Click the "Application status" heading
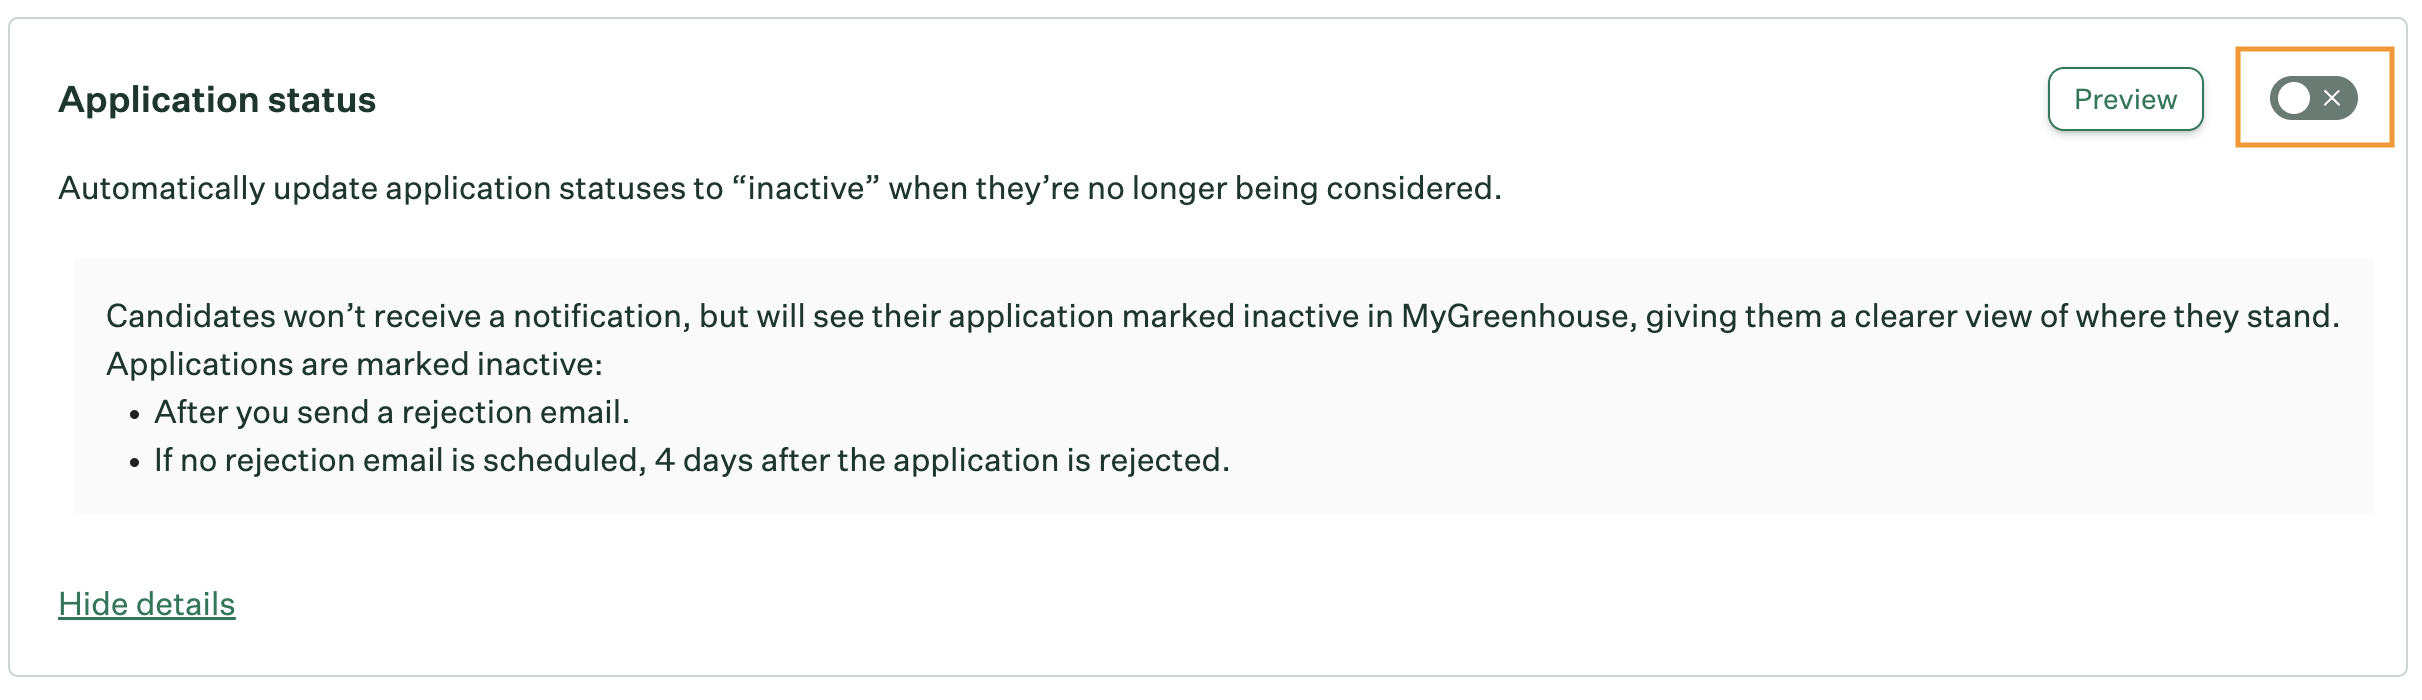The width and height of the screenshot is (2422, 700). (x=217, y=100)
